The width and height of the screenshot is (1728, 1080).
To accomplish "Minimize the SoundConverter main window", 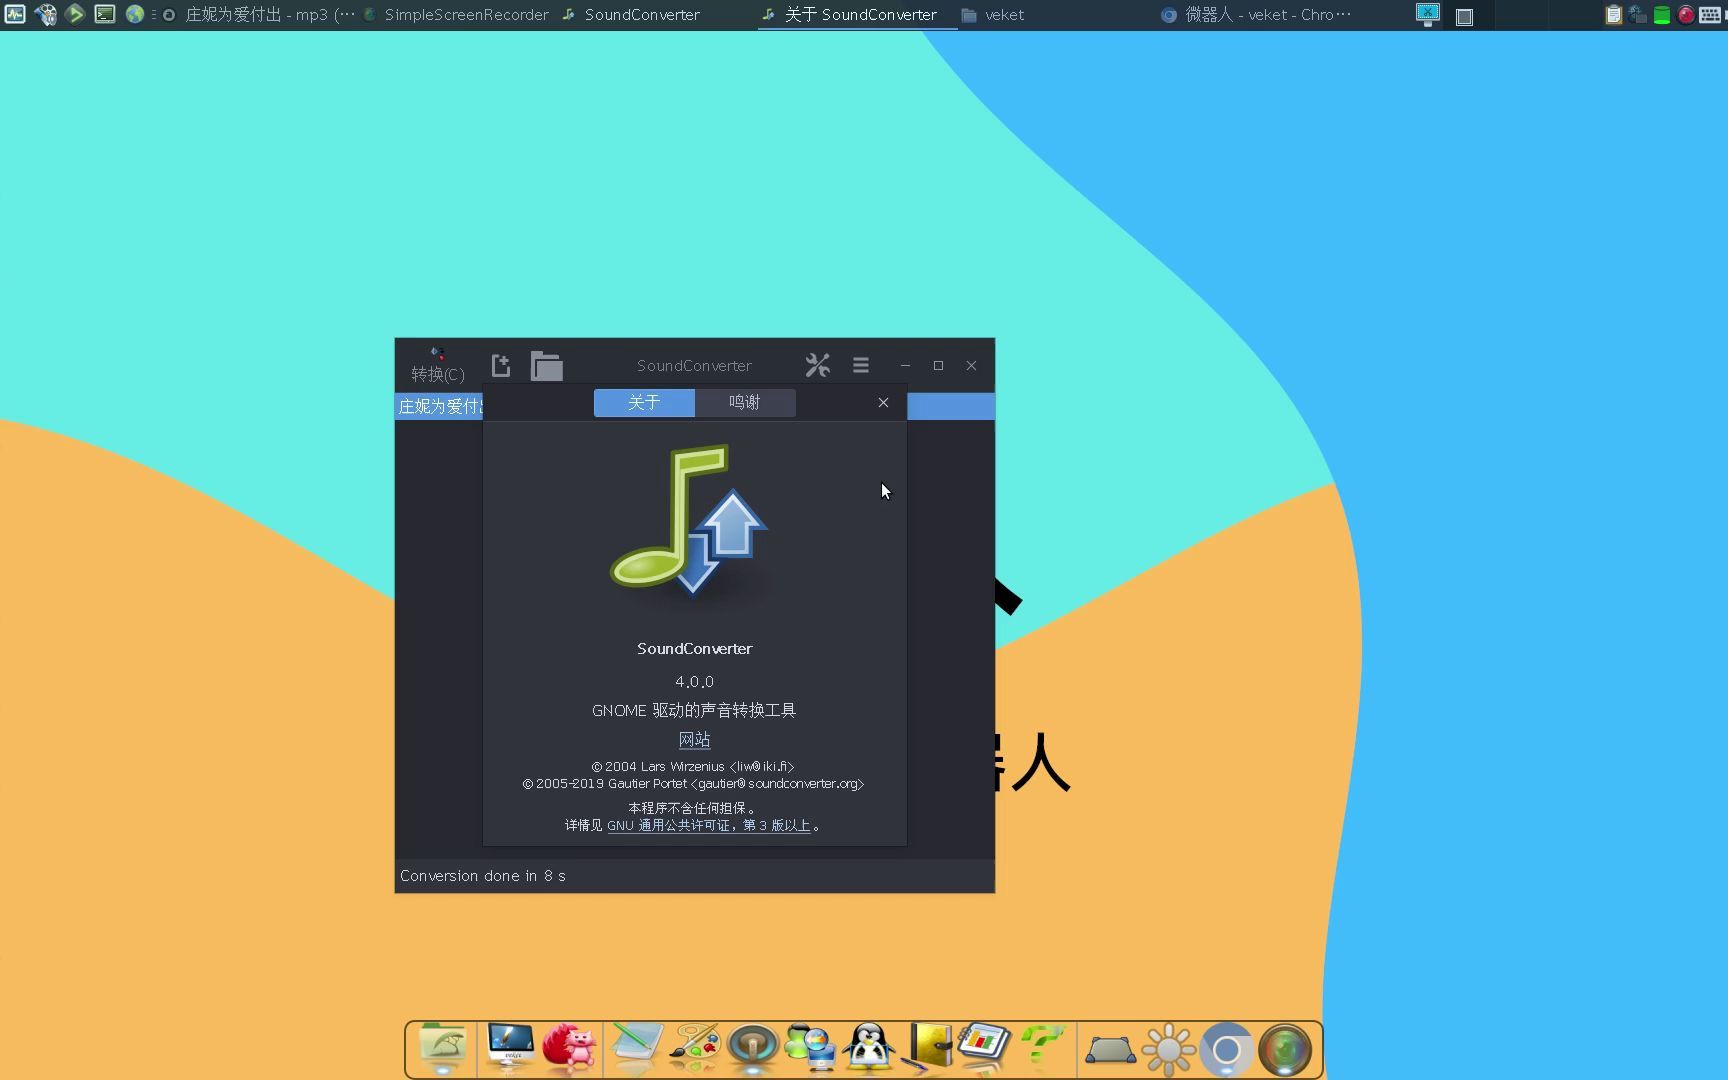I will coord(905,366).
